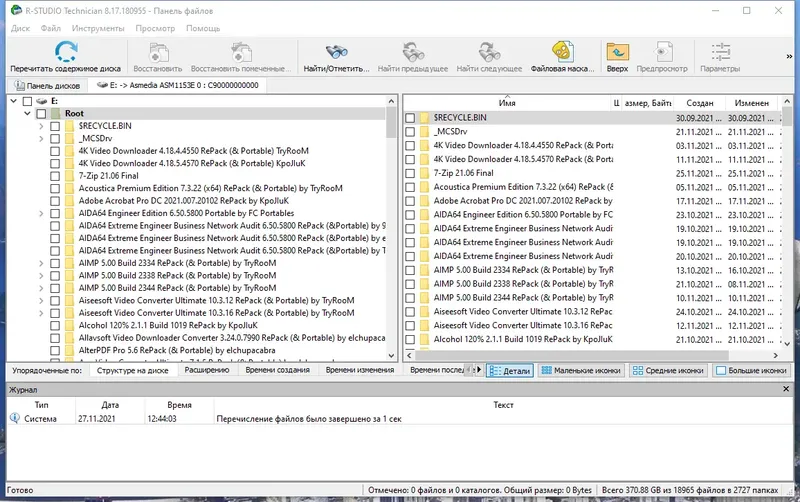Image resolution: width=800 pixels, height=502 pixels.
Task: Sort file list by Создан column
Action: pyautogui.click(x=699, y=103)
